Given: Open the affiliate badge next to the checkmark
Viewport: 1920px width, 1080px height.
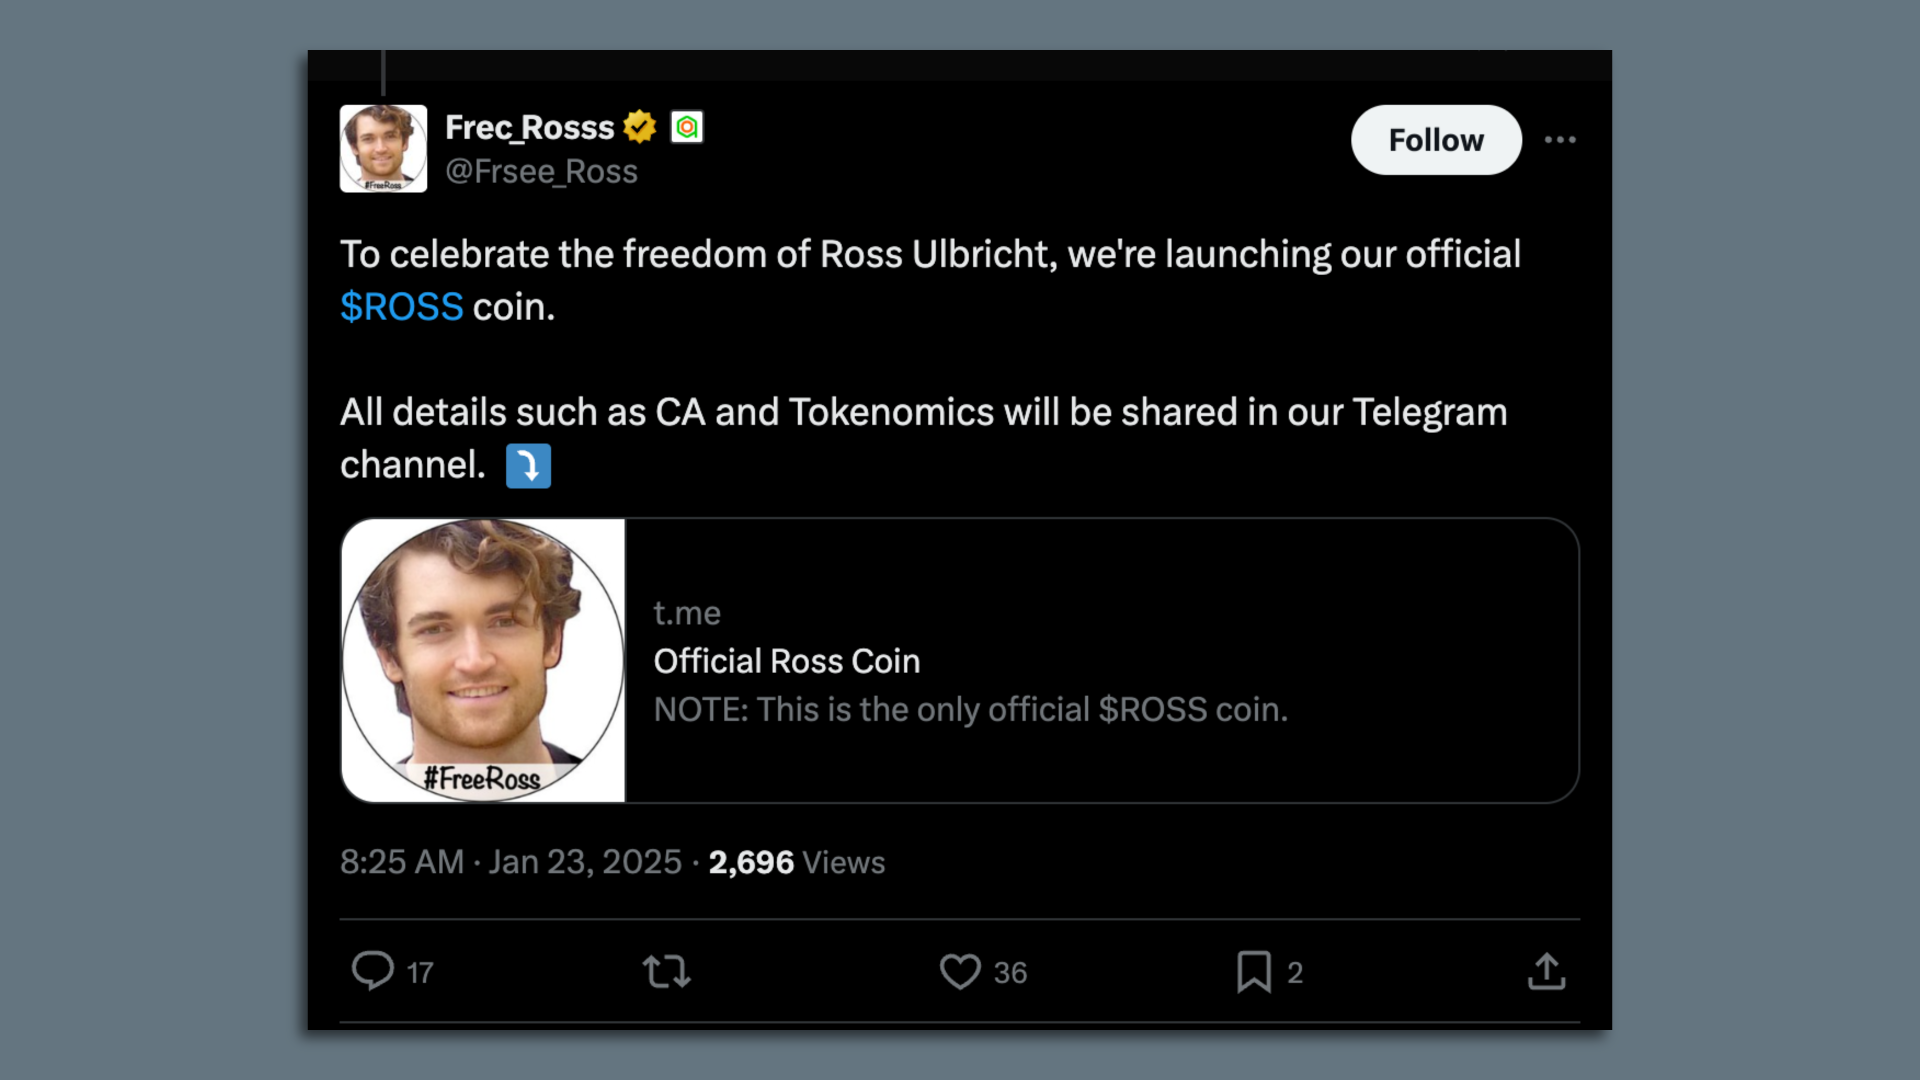Looking at the screenshot, I should click(x=687, y=127).
